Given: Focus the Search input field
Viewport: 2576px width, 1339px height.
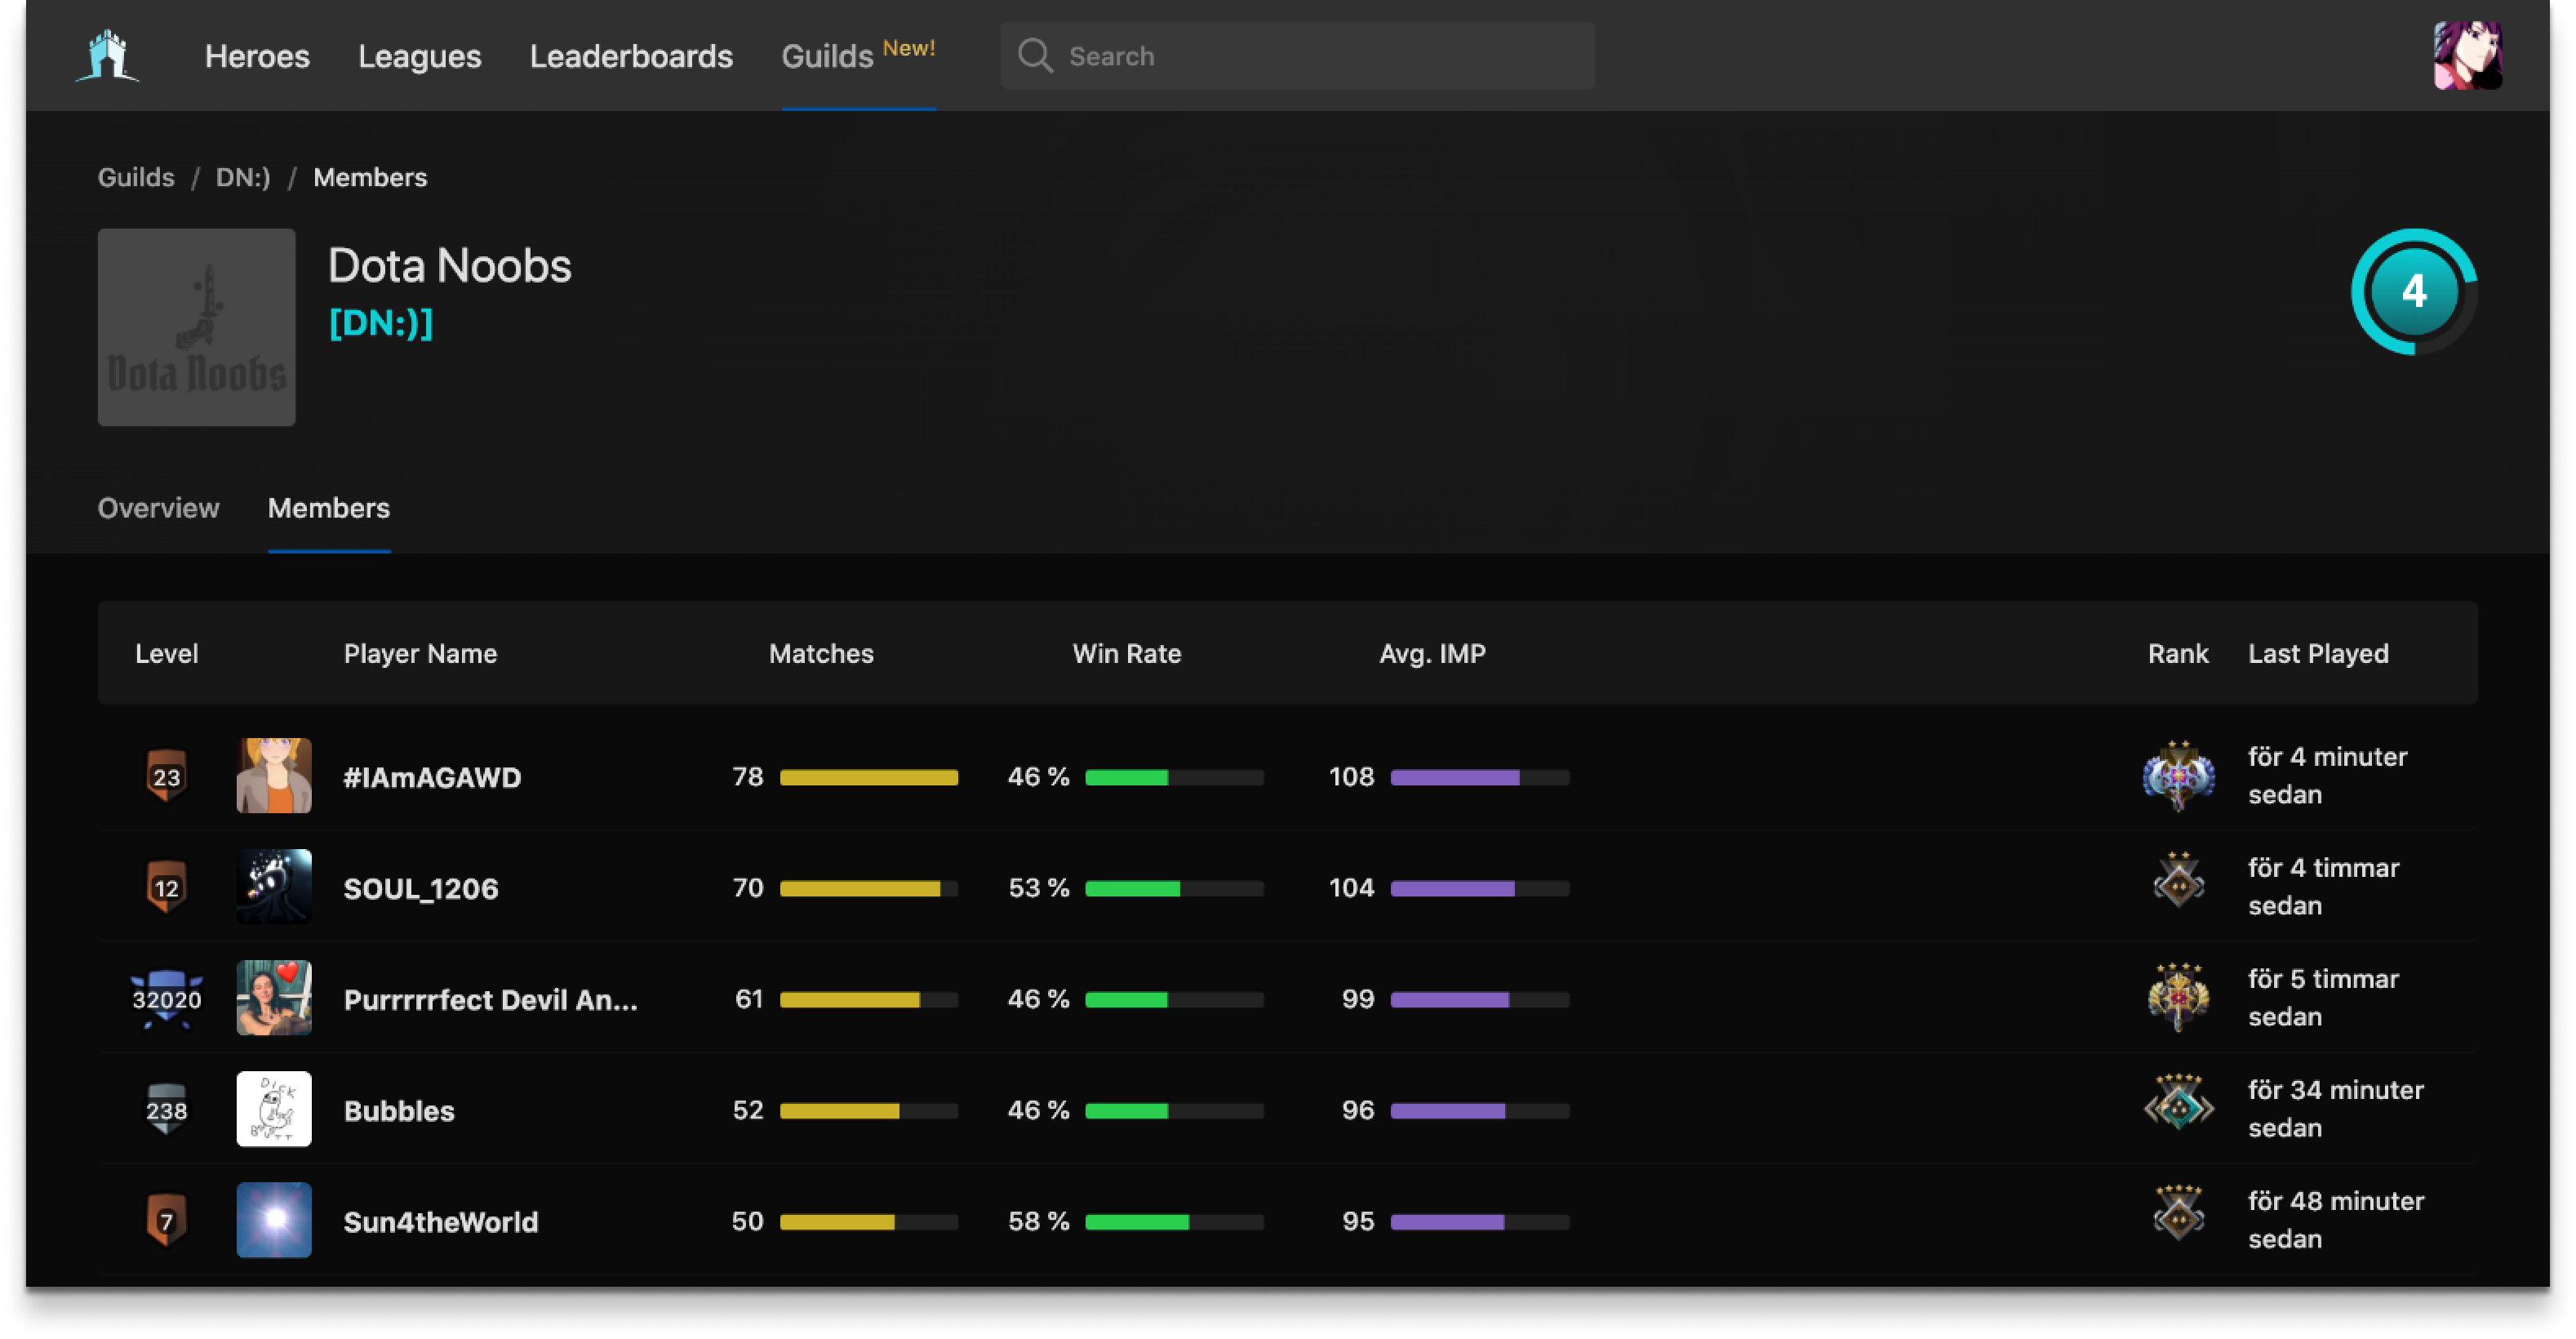Looking at the screenshot, I should (1320, 56).
